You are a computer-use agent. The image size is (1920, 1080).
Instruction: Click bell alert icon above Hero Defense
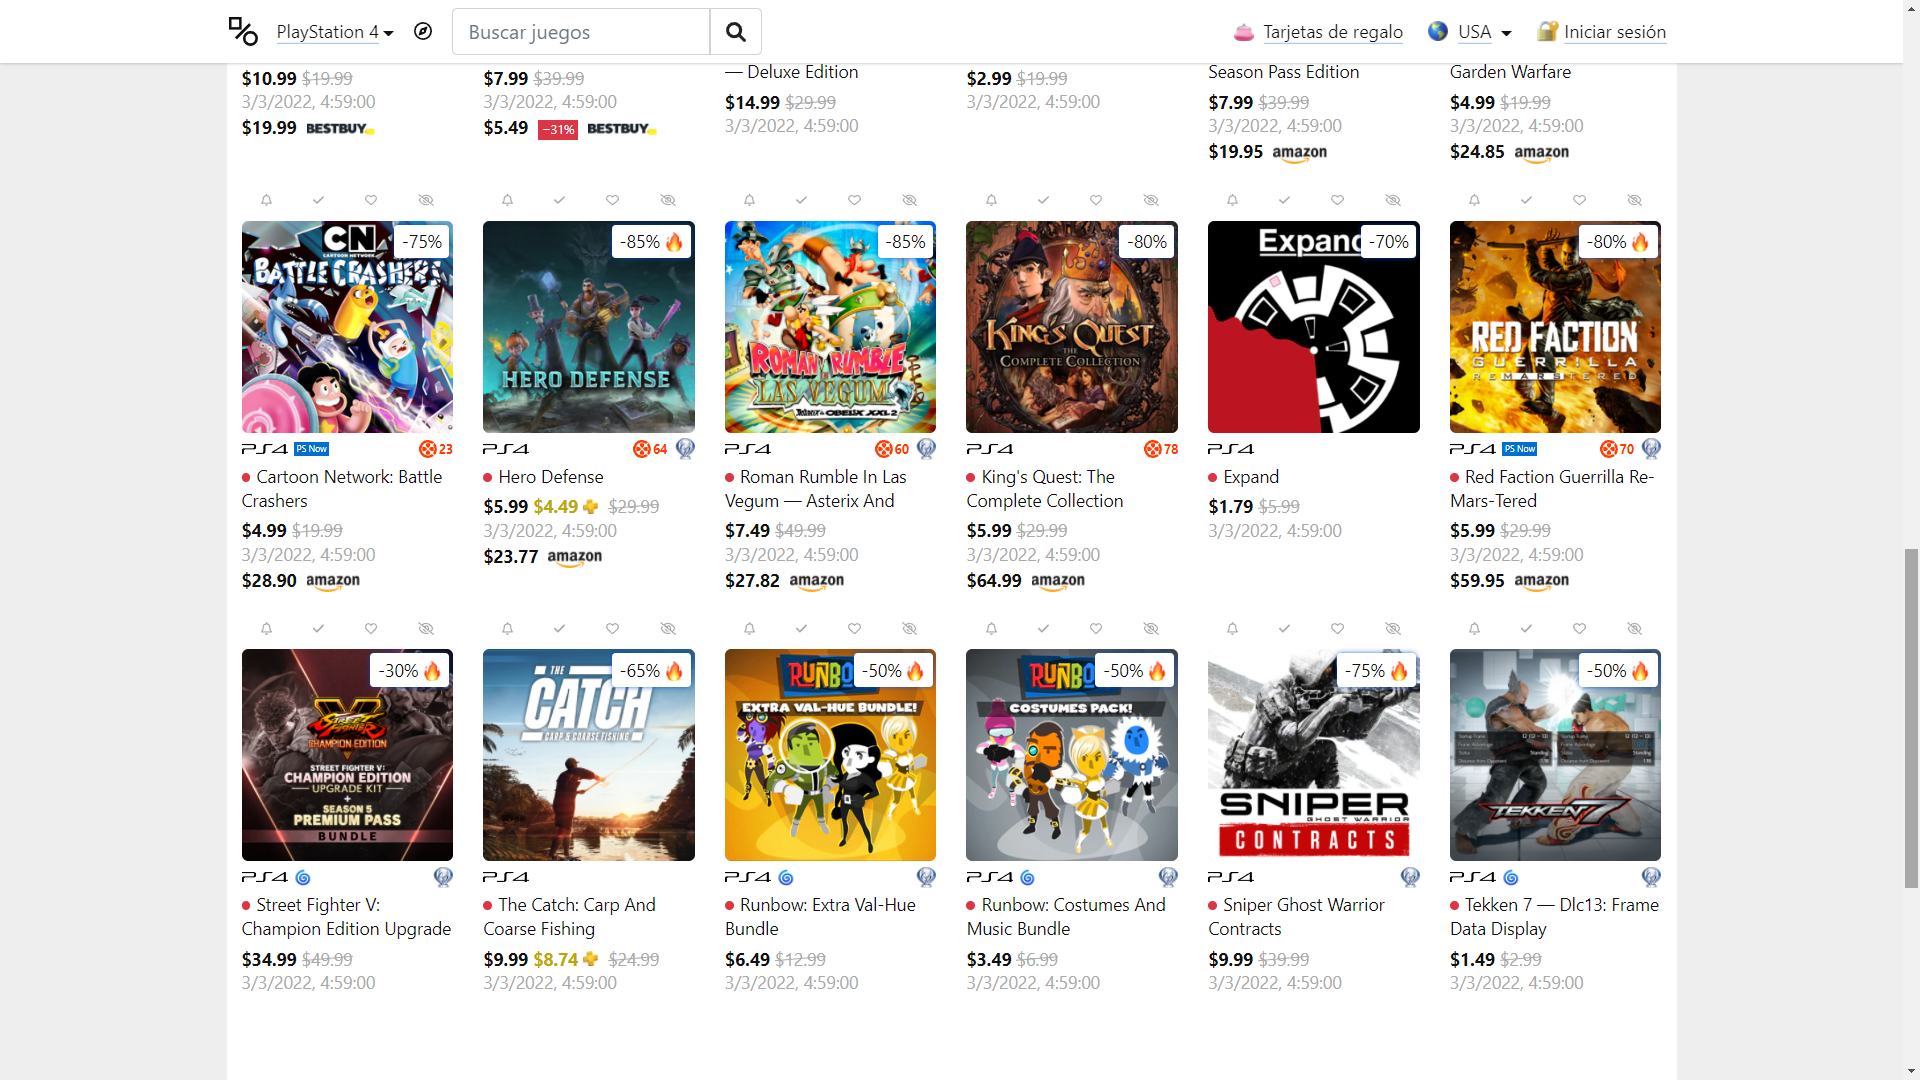(x=507, y=200)
